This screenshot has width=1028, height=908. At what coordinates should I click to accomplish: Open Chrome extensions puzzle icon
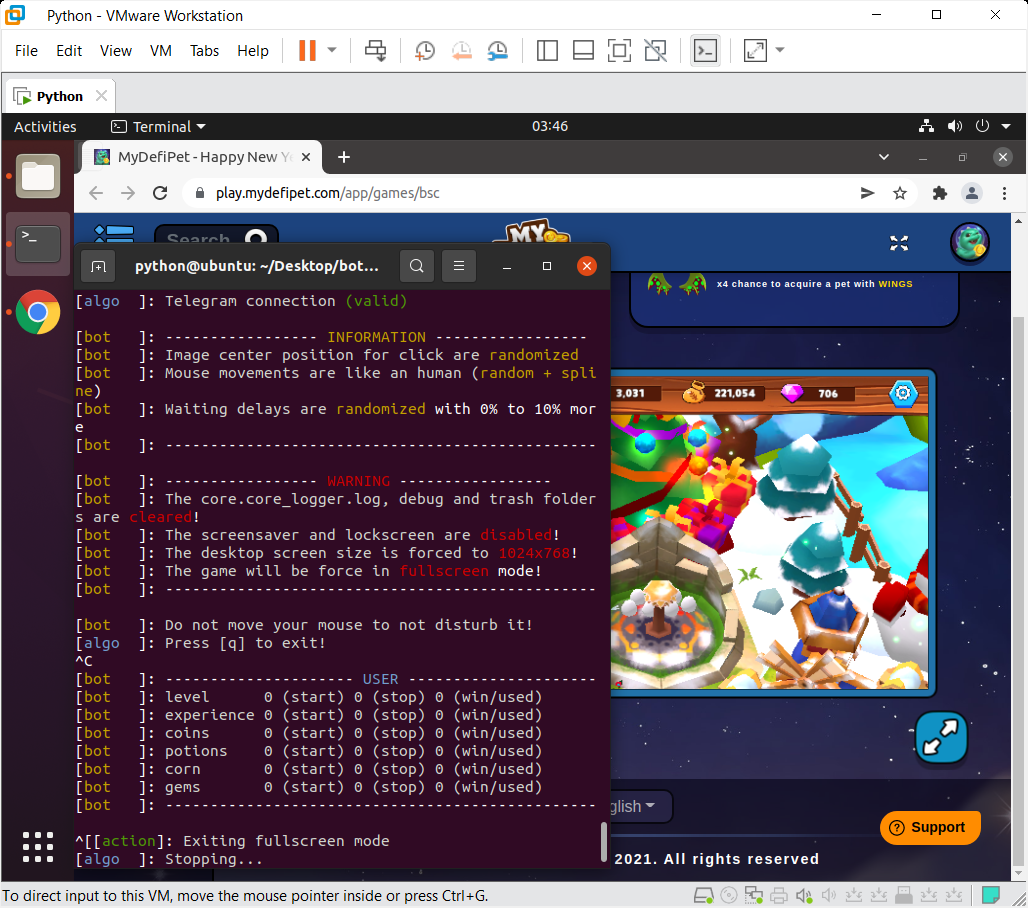(x=939, y=193)
